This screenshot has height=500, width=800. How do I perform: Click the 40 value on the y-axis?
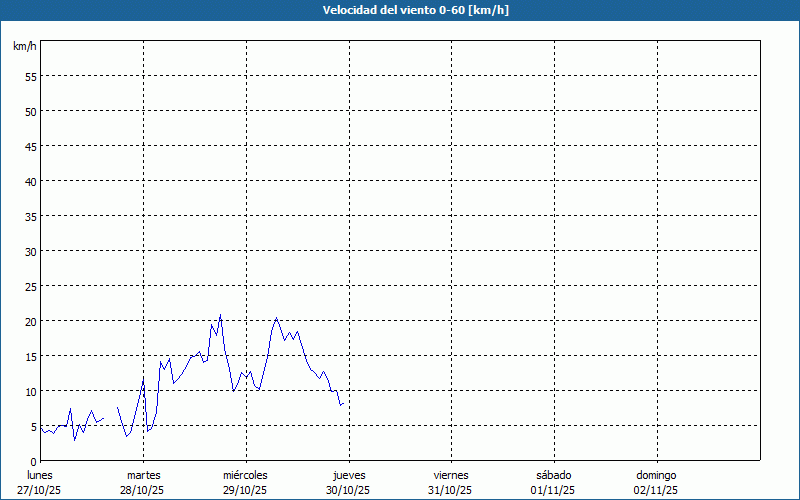[30, 181]
